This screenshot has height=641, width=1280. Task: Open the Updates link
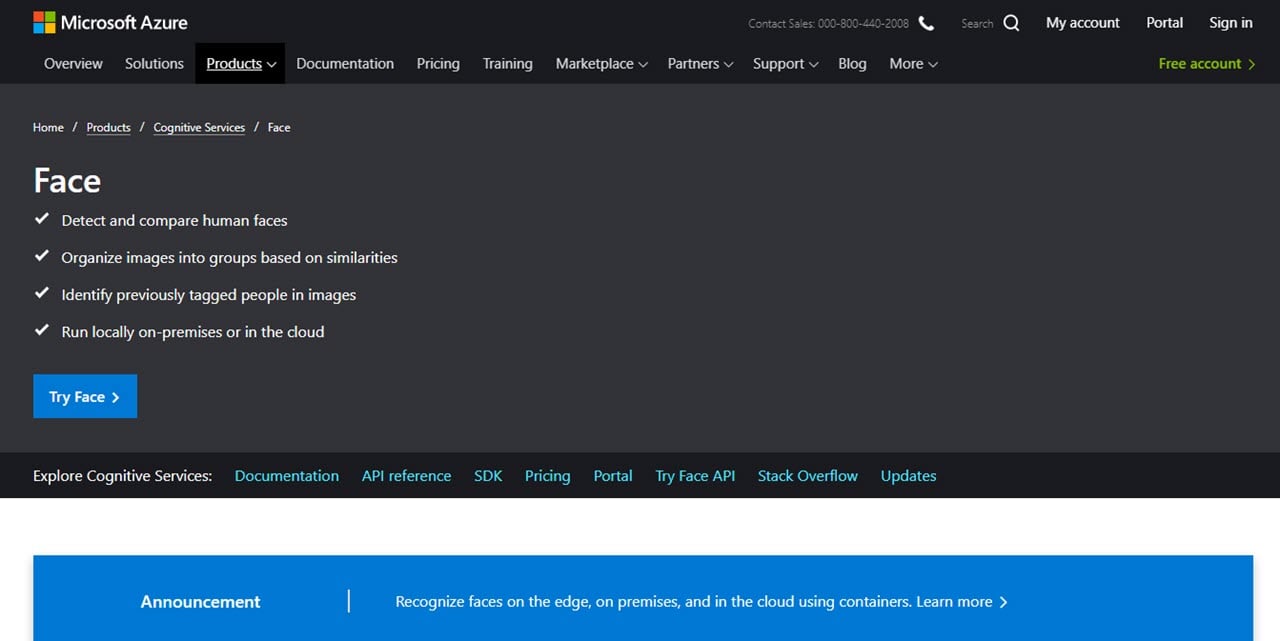pyautogui.click(x=908, y=475)
